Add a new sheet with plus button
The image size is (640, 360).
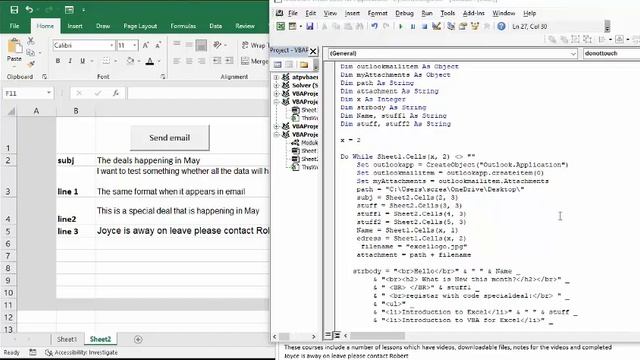tap(138, 339)
